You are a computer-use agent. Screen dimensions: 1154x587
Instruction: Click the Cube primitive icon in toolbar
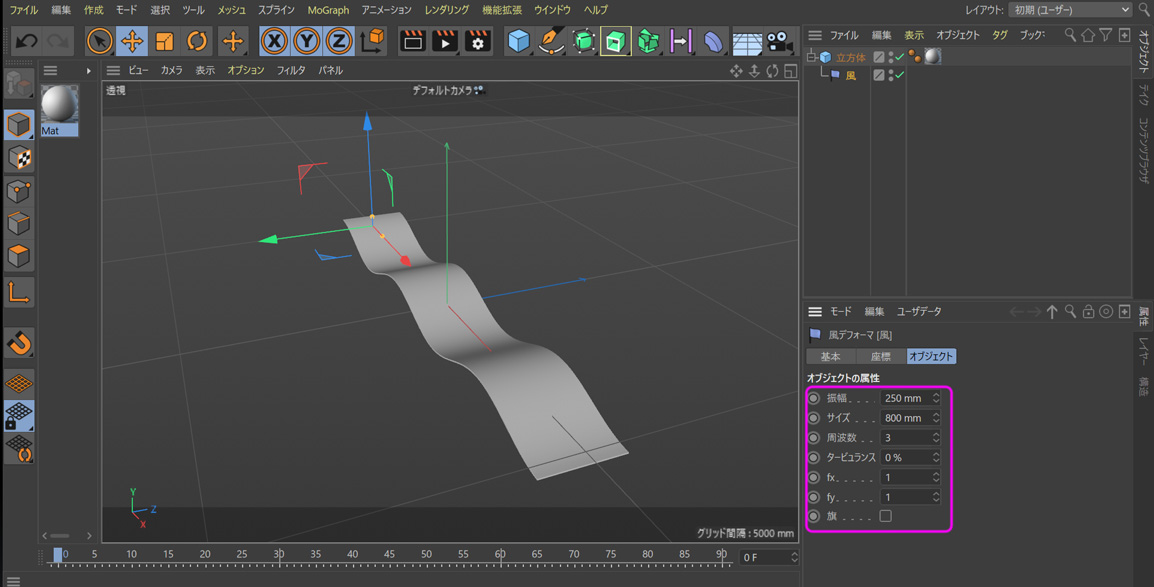tap(518, 41)
